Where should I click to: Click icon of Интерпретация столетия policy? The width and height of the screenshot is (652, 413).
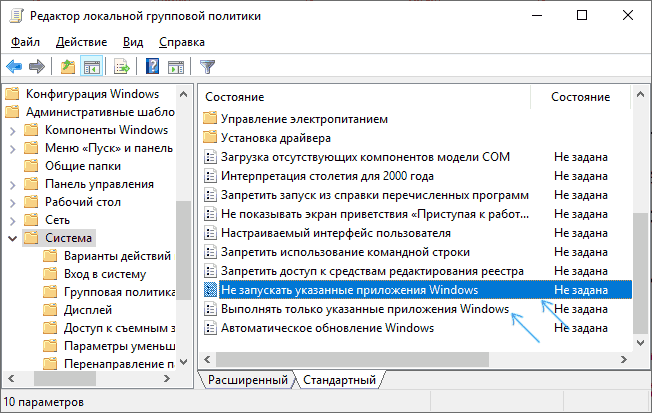[x=210, y=176]
